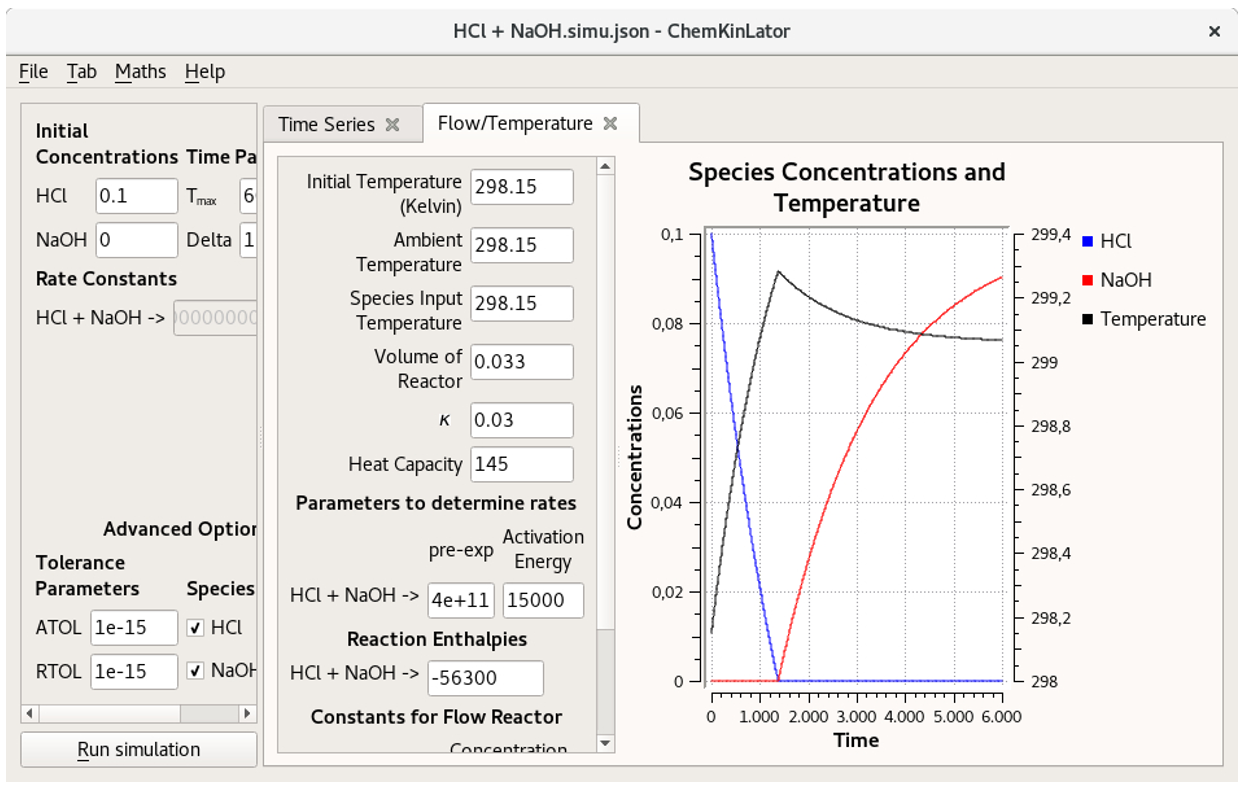1246x791 pixels.
Task: Switch to the Time Series tab
Action: (x=330, y=123)
